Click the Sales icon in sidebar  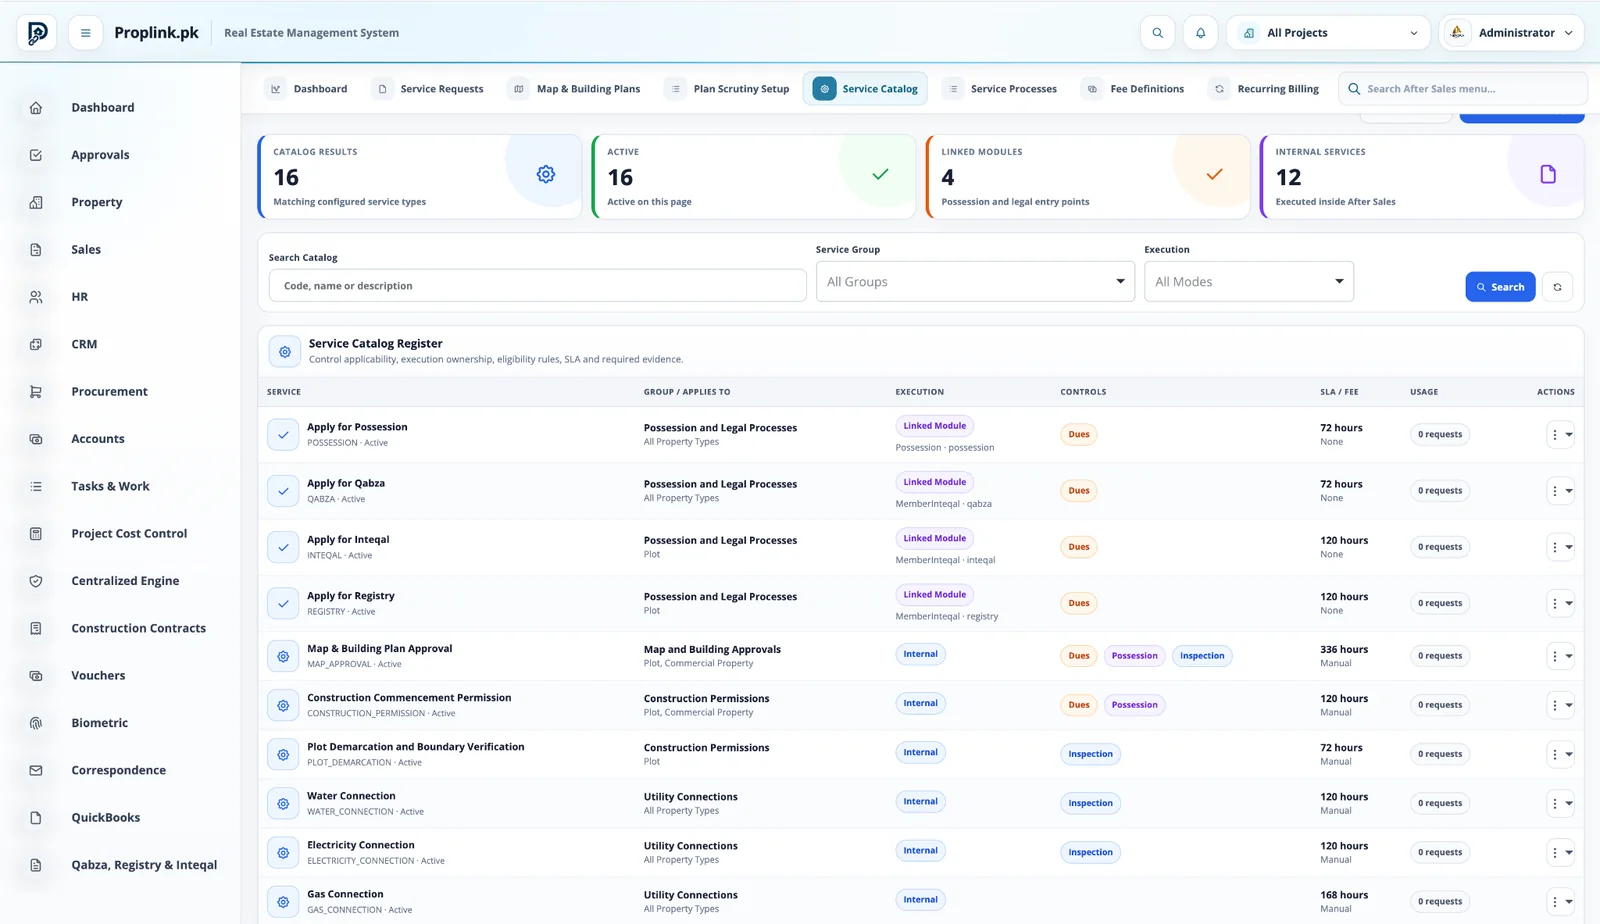(36, 250)
